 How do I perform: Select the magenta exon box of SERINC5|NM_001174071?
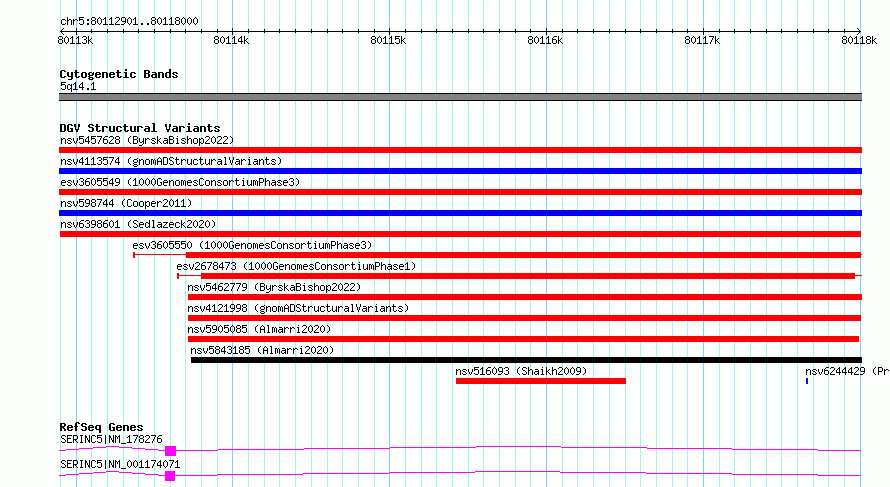click(x=170, y=476)
